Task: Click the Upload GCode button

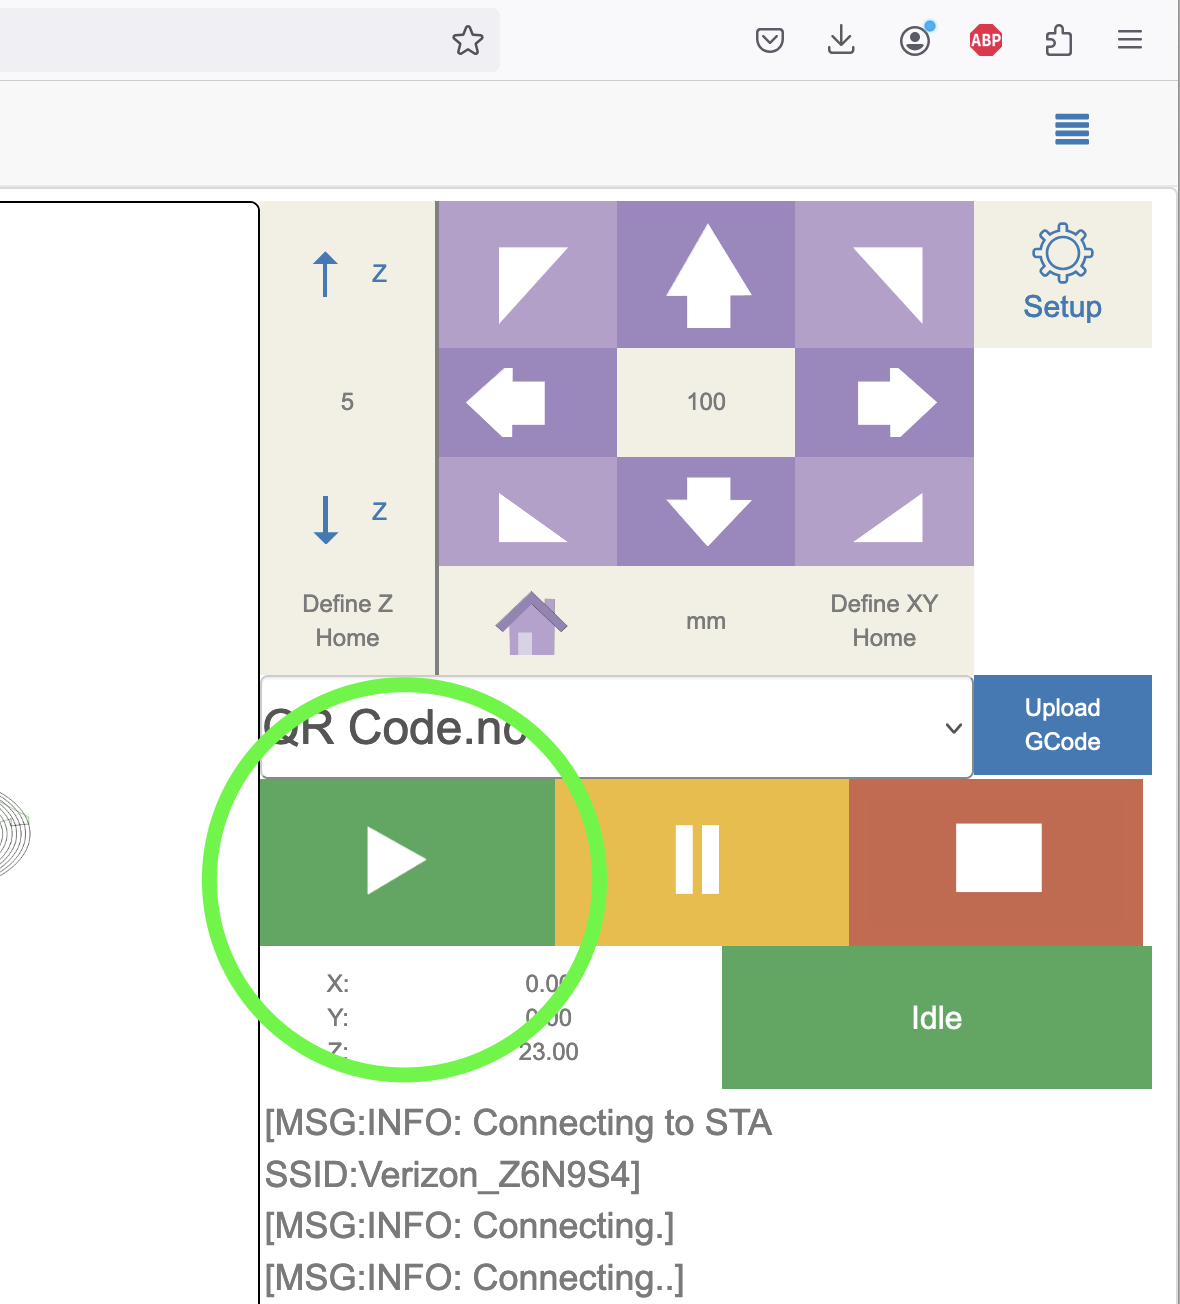Action: [x=1062, y=725]
